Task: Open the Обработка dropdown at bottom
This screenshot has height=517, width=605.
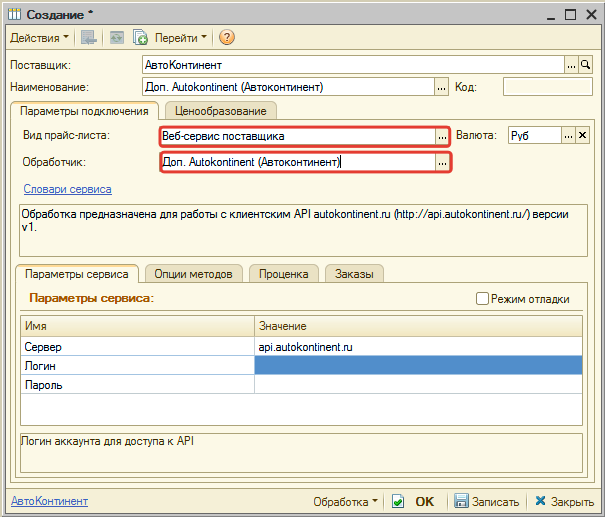Action: 345,502
